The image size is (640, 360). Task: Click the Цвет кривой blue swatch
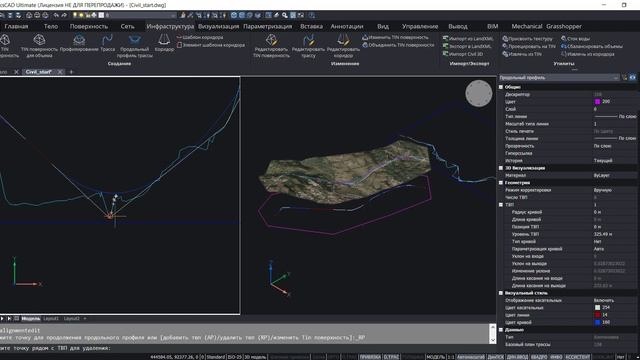coord(597,322)
